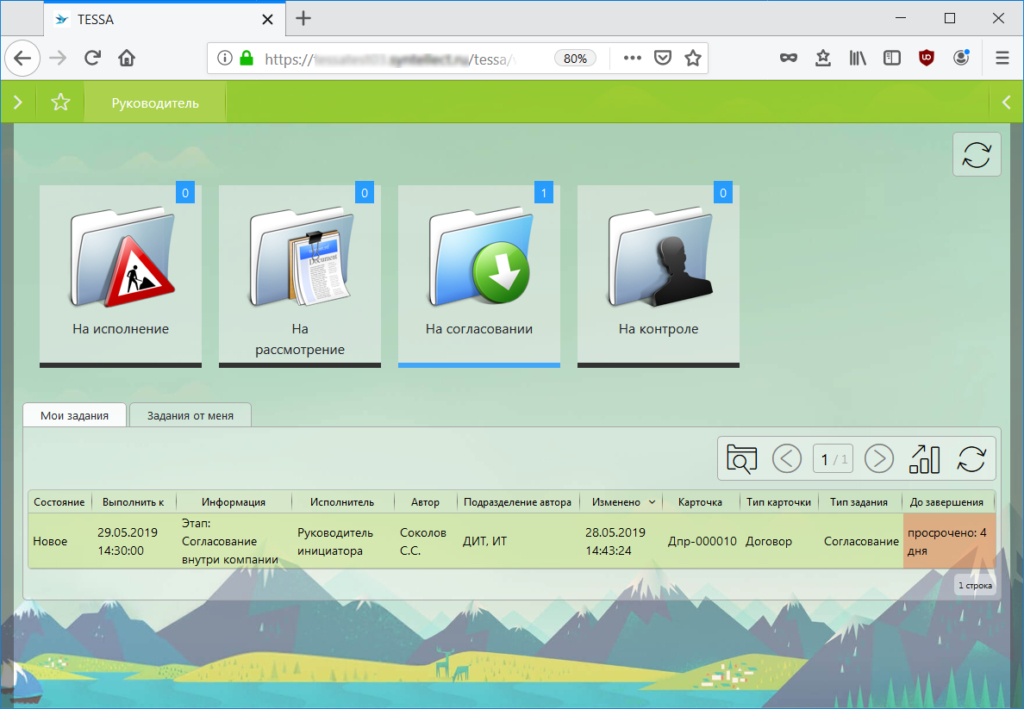Click the favorites star in the green bar
Viewport: 1024px width, 709px height.
click(61, 102)
